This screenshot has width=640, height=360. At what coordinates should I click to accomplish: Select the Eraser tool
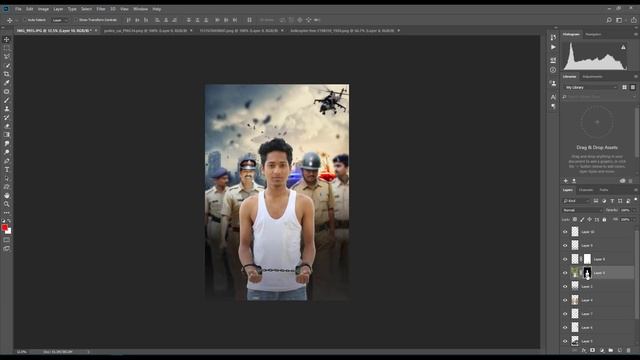pos(7,126)
